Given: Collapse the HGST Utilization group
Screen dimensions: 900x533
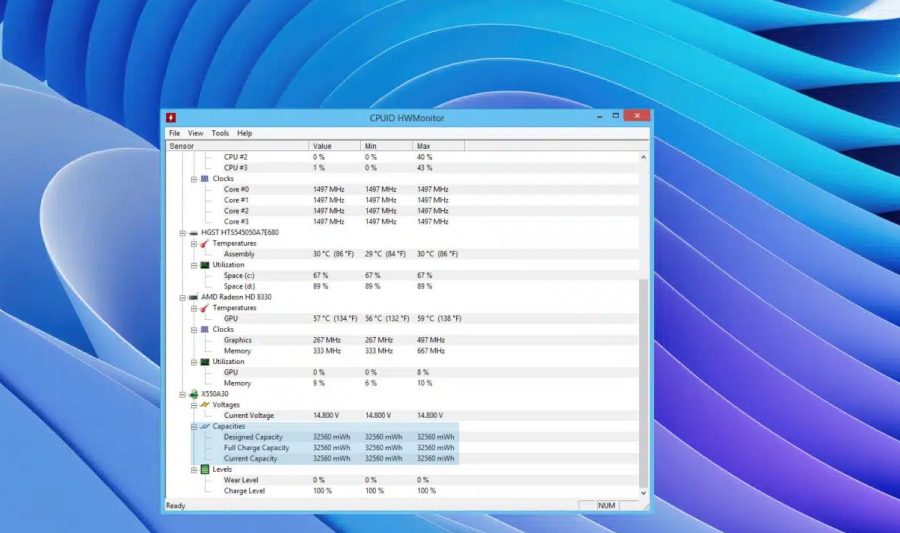Looking at the screenshot, I should (x=194, y=265).
